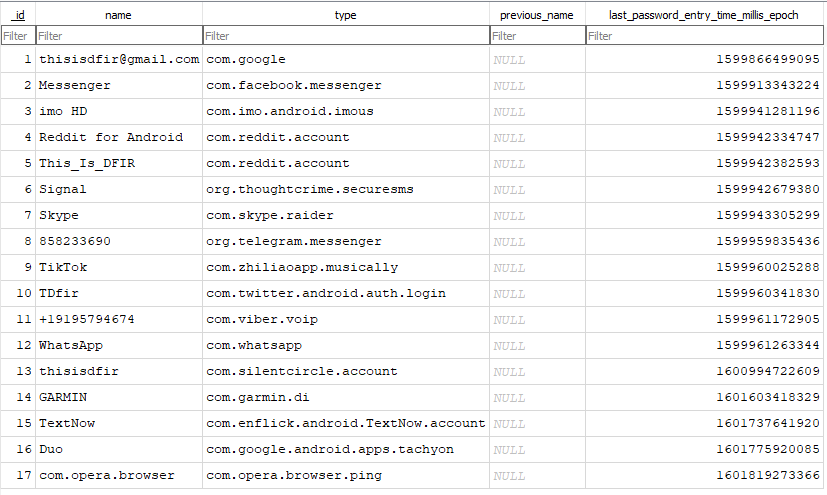Select the org.telegram.messenger cell
This screenshot has width=827, height=495.
tap(346, 241)
